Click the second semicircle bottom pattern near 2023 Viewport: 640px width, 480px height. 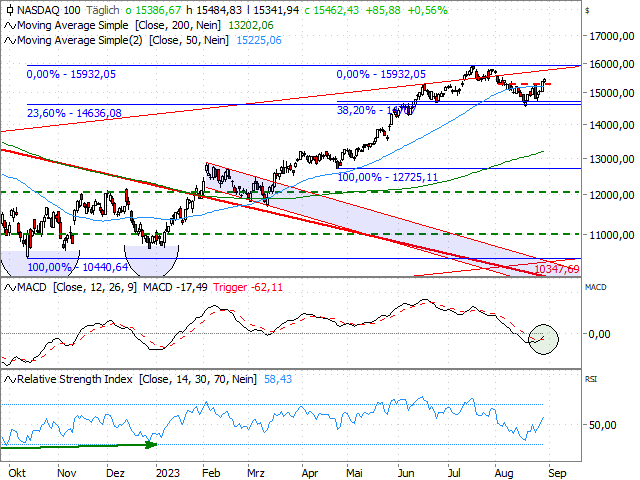(x=151, y=260)
